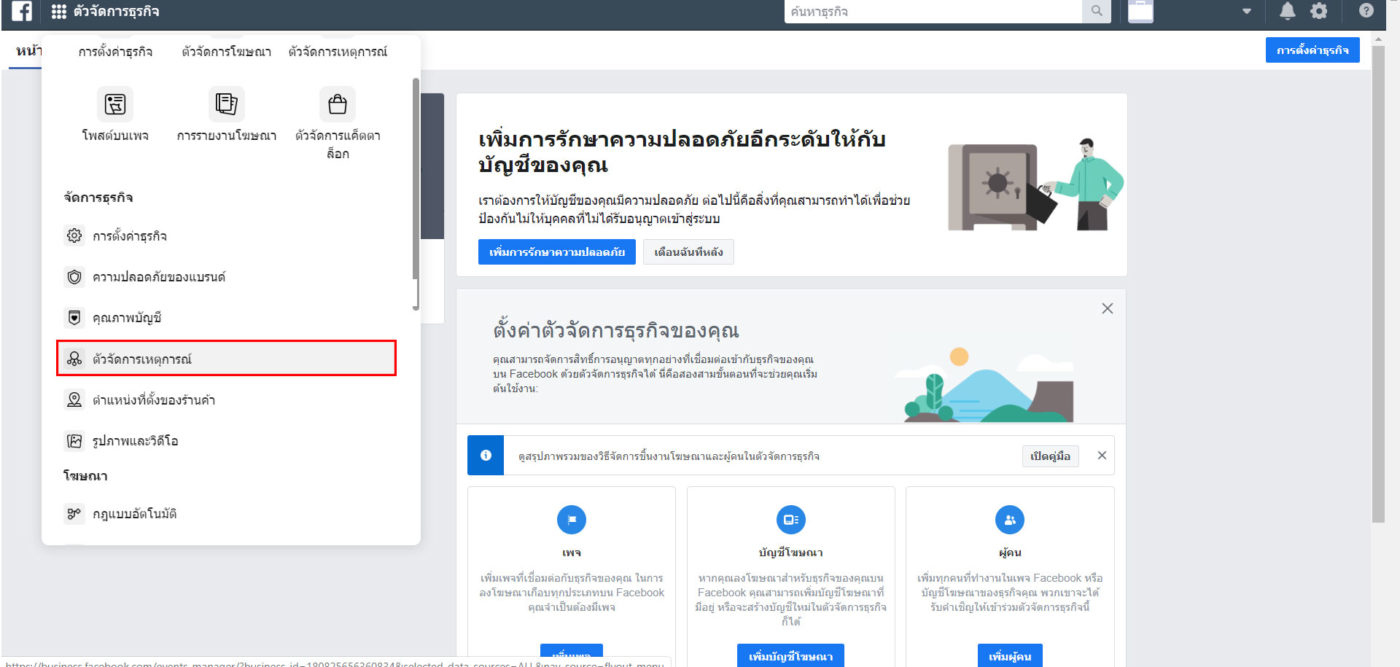Open ตัวจัดการแค็ตตาล็อก shortcut icon
The image size is (1400, 667).
click(337, 104)
